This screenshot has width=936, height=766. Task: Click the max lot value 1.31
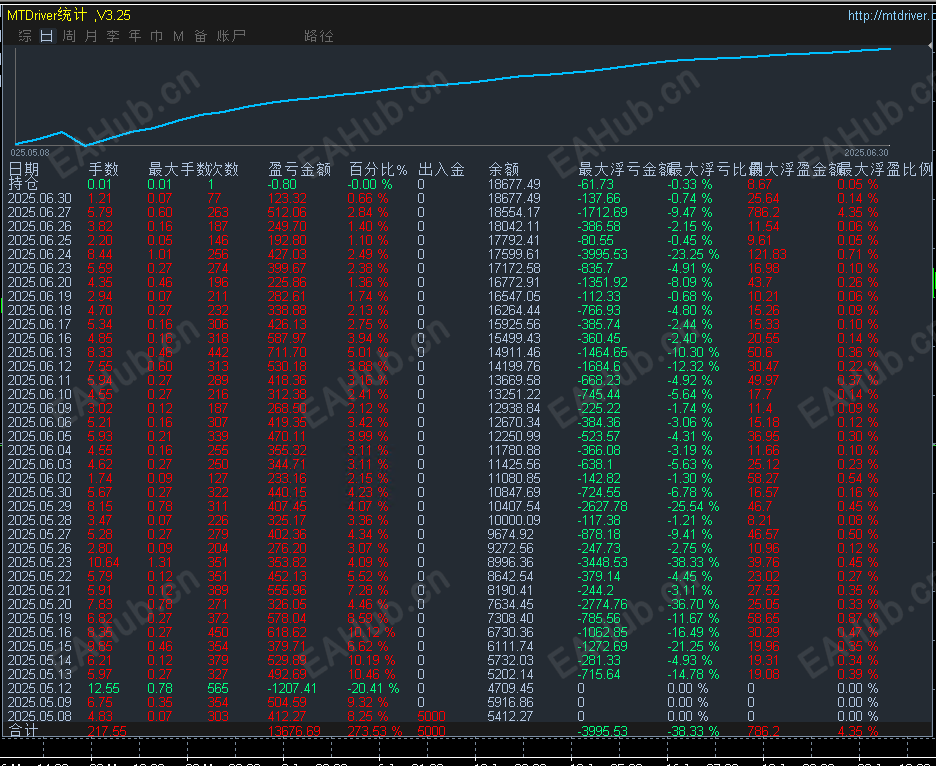[x=160, y=562]
